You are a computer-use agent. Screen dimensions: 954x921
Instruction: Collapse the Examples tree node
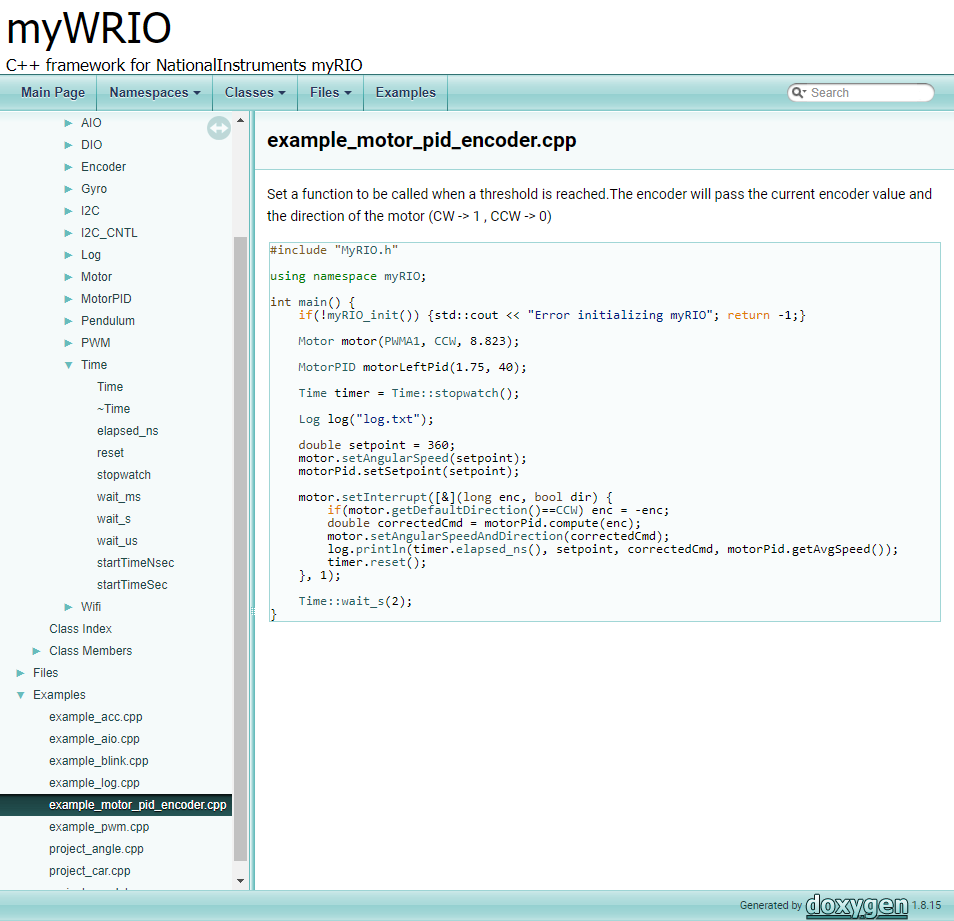click(x=20, y=695)
